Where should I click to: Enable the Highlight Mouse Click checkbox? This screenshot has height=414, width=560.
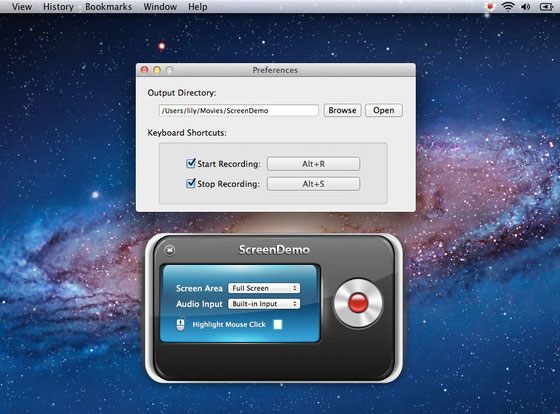pyautogui.click(x=278, y=324)
